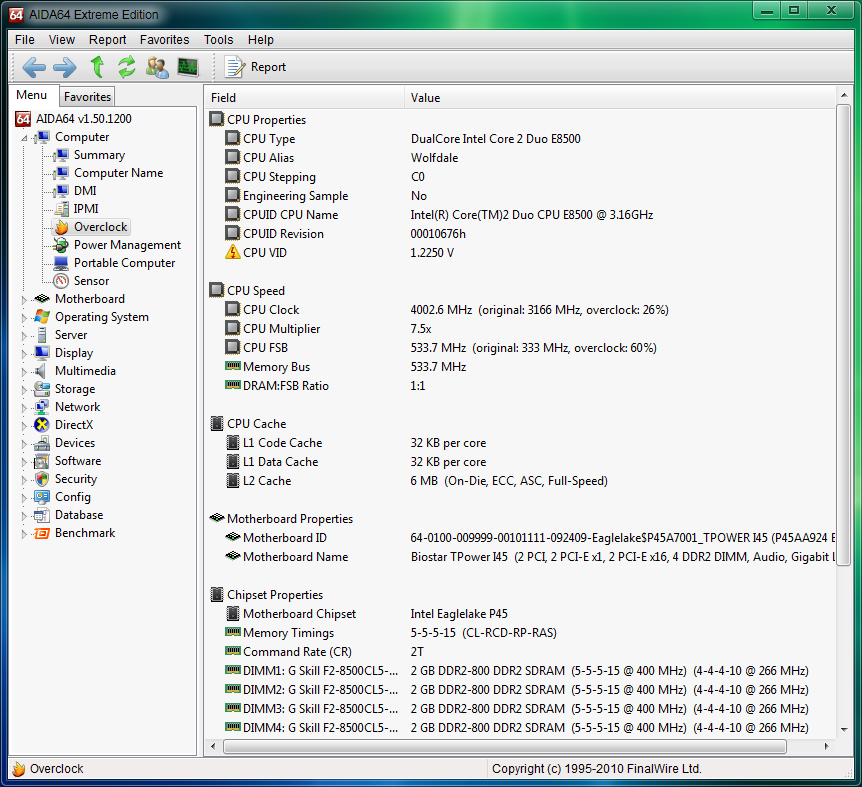This screenshot has width=862, height=787.
Task: Open the Tools menu
Action: pyautogui.click(x=219, y=40)
